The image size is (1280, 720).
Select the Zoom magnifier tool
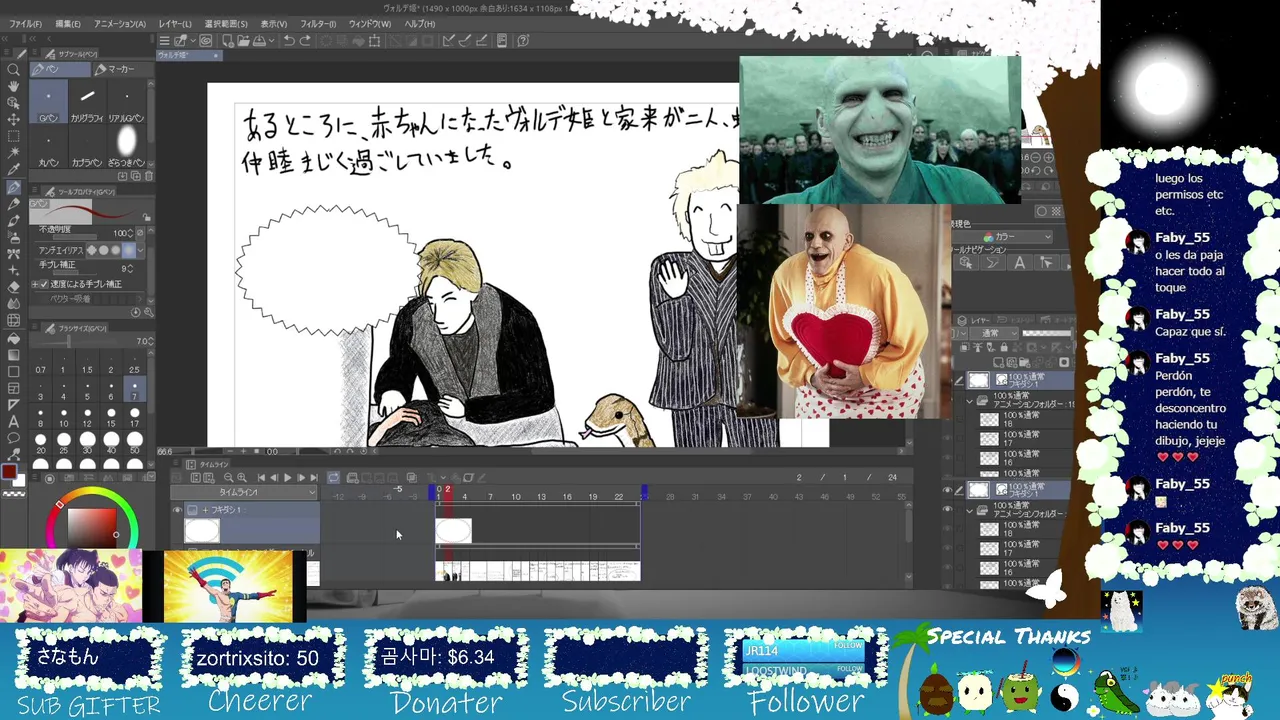tap(13, 70)
